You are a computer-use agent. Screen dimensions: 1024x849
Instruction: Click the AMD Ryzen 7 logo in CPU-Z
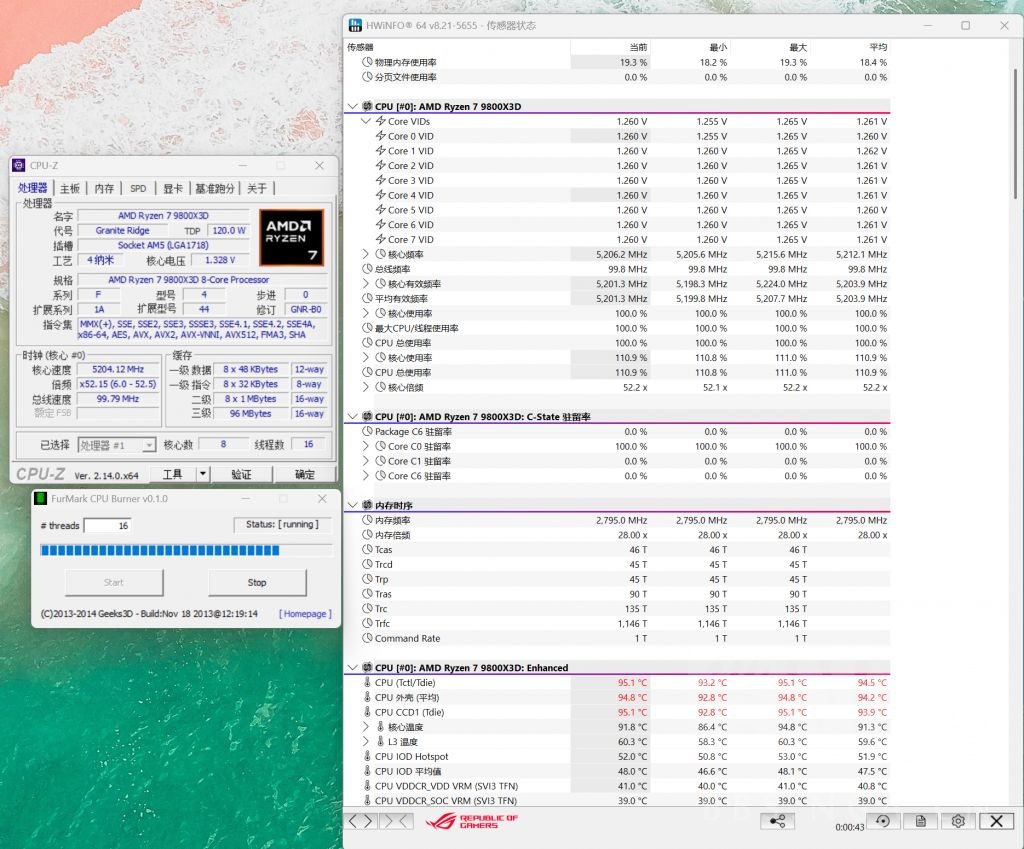[291, 238]
